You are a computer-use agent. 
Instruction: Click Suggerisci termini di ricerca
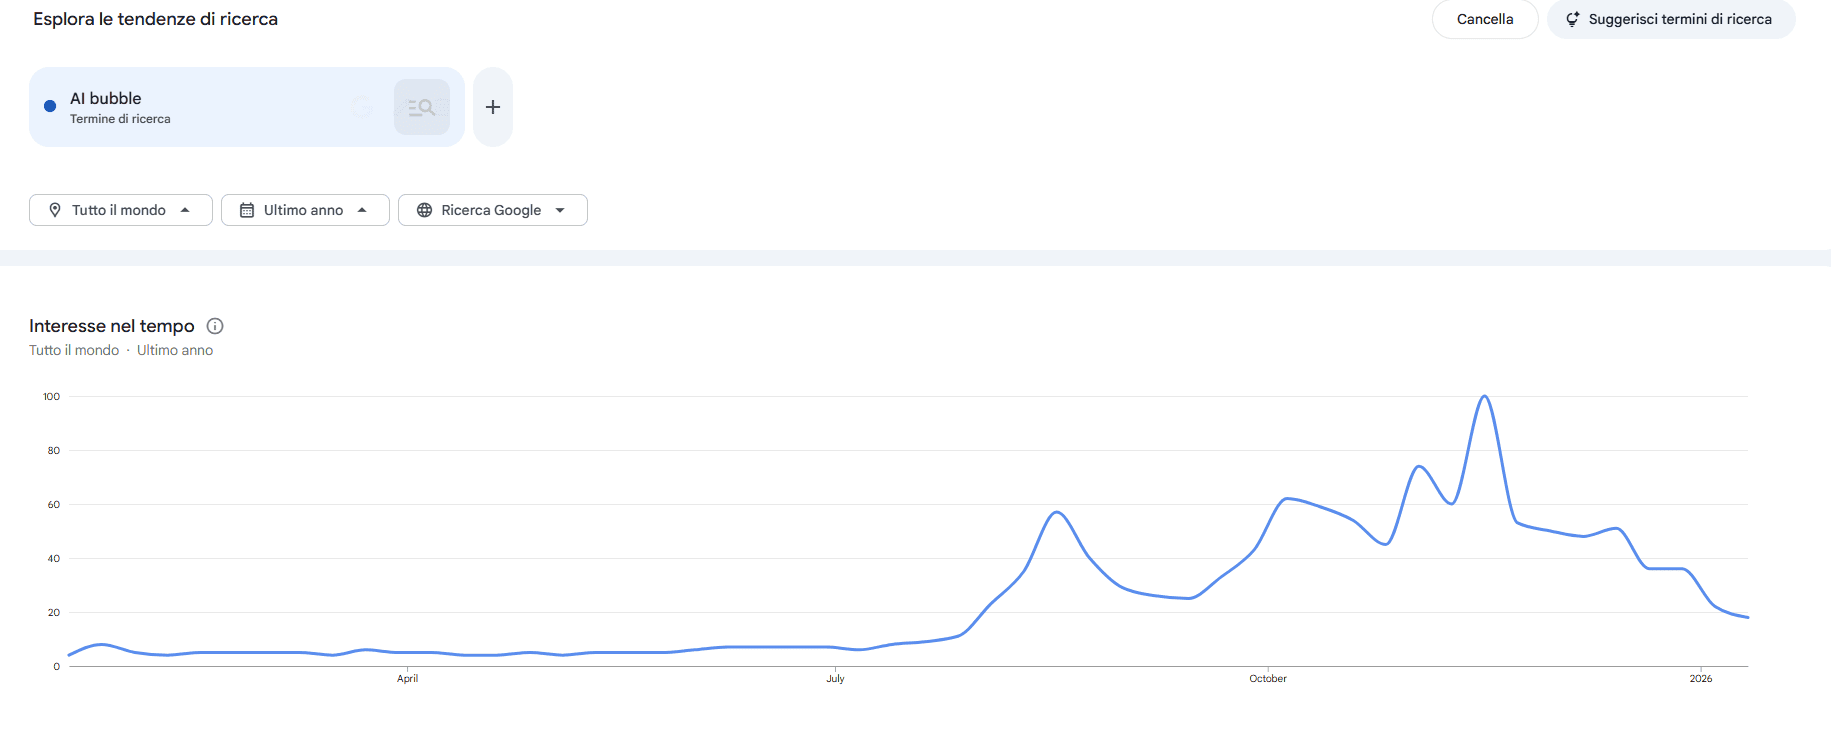(1679, 19)
